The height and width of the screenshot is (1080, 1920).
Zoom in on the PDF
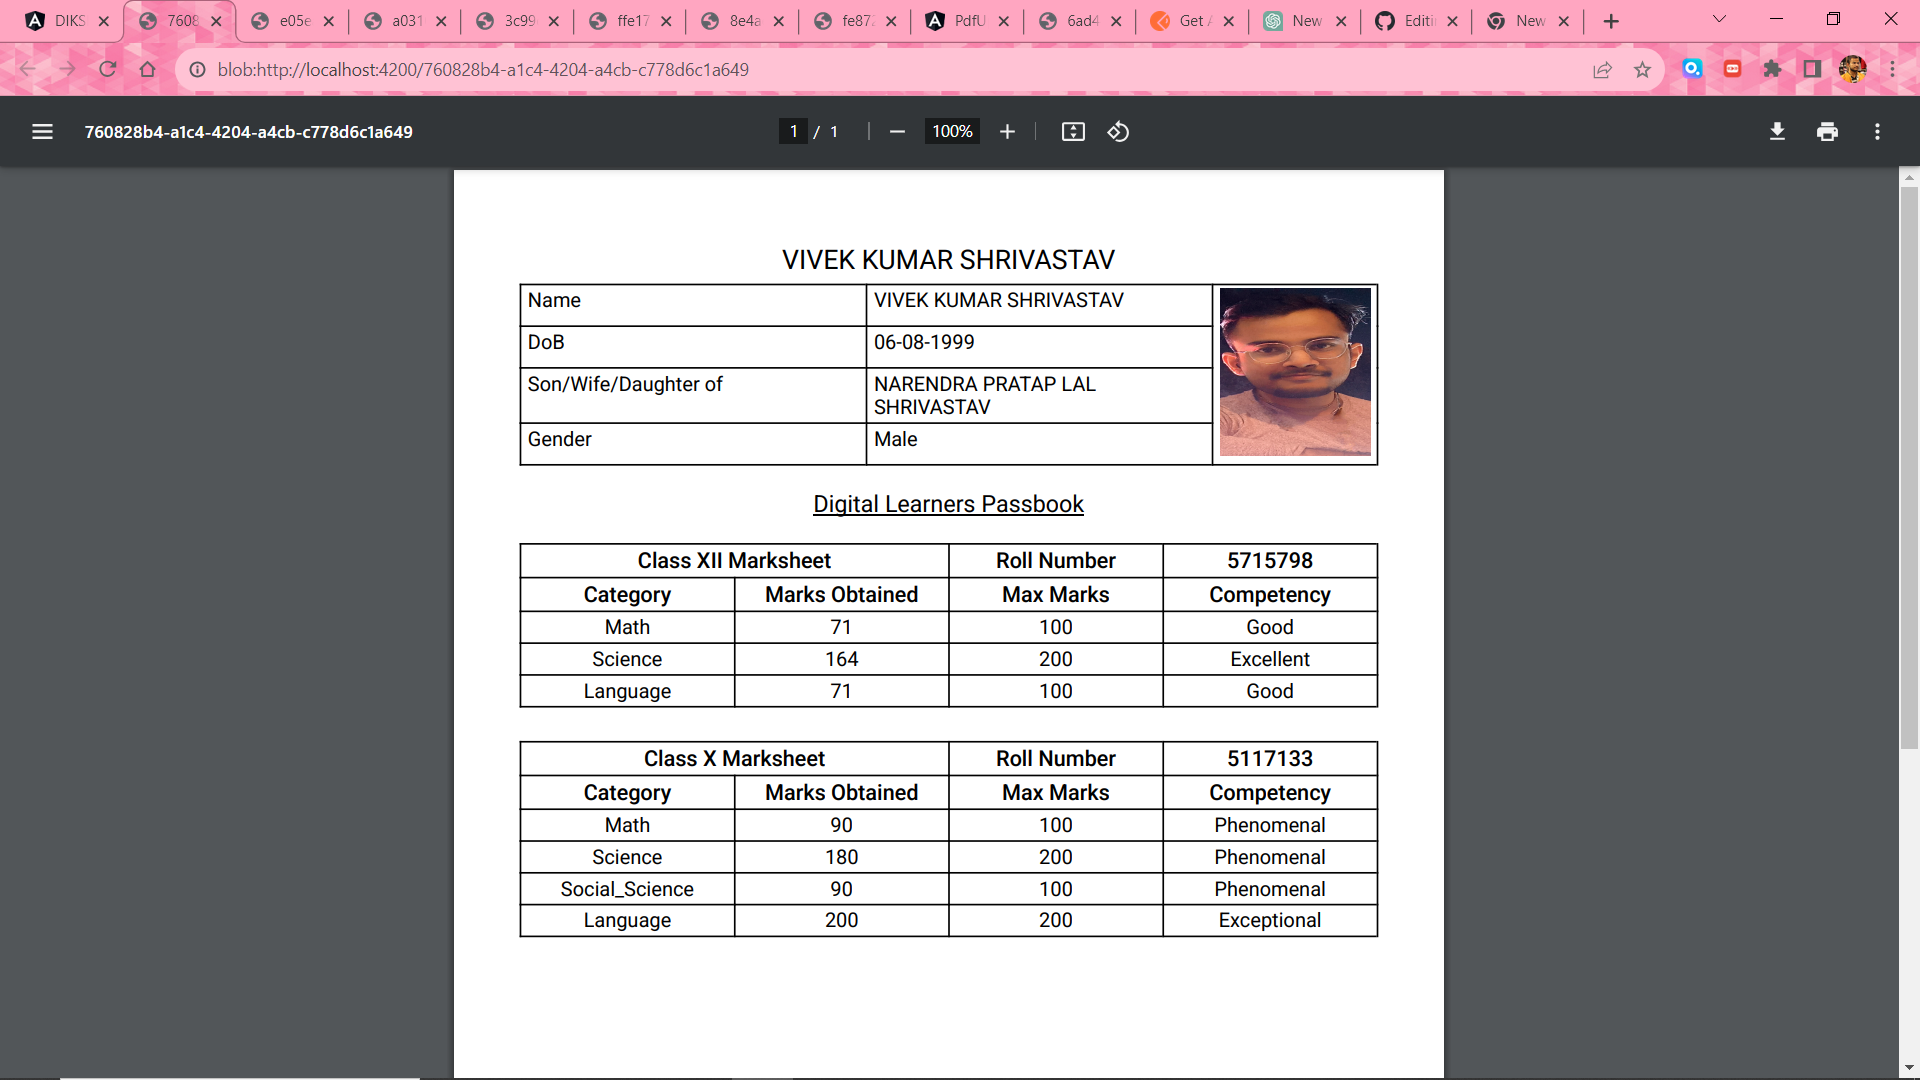coord(1007,132)
